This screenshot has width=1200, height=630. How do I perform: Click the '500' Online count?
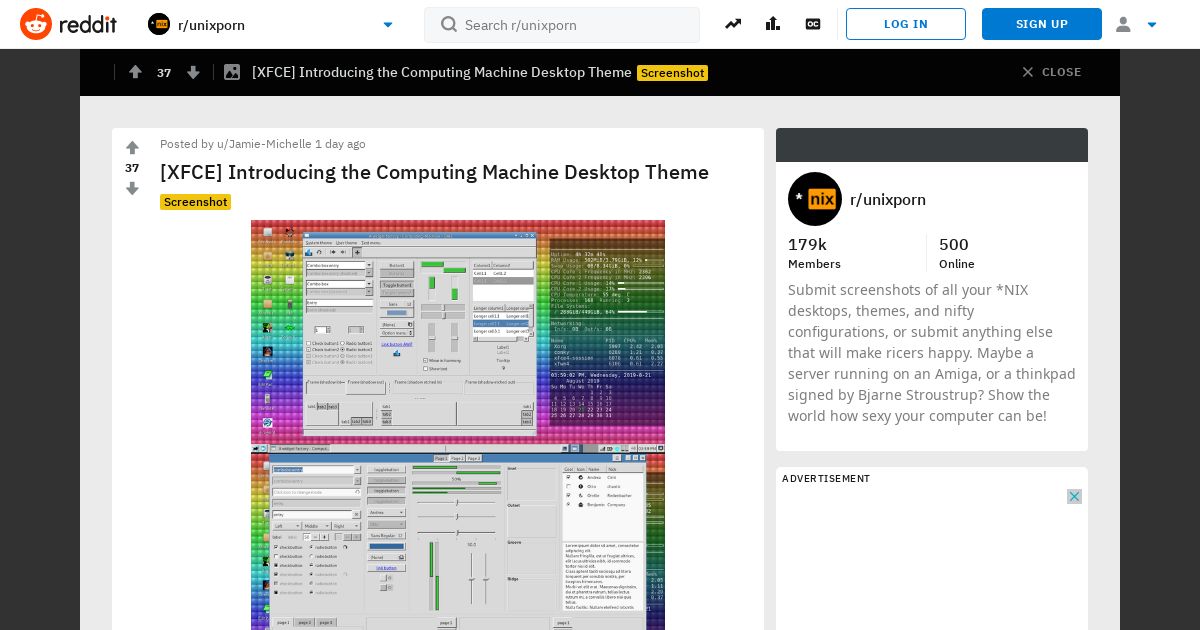pyautogui.click(x=954, y=244)
